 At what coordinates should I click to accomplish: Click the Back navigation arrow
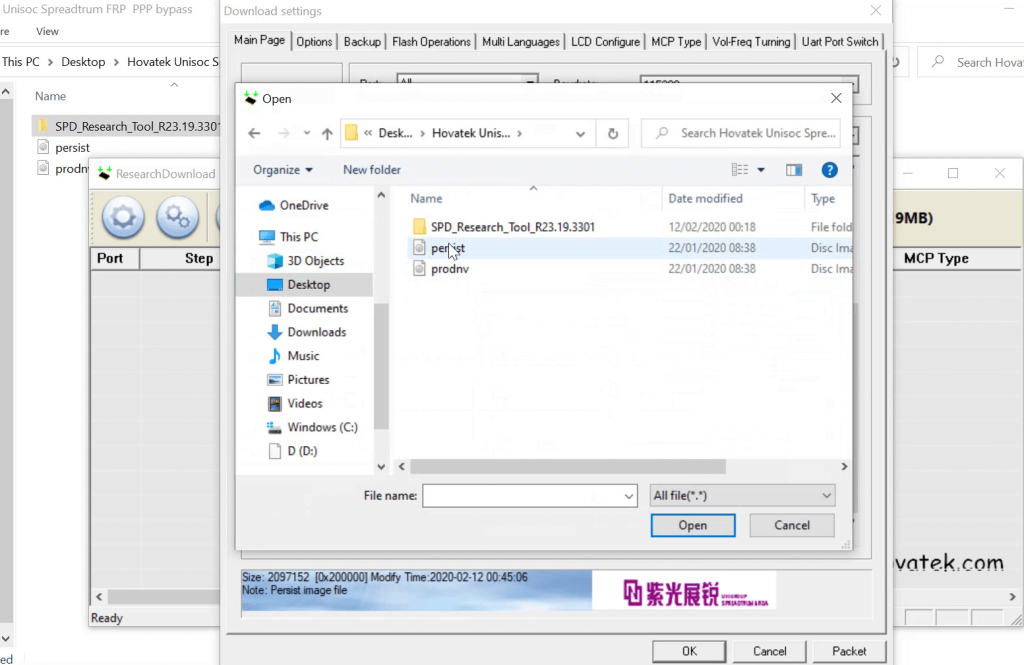(x=254, y=133)
